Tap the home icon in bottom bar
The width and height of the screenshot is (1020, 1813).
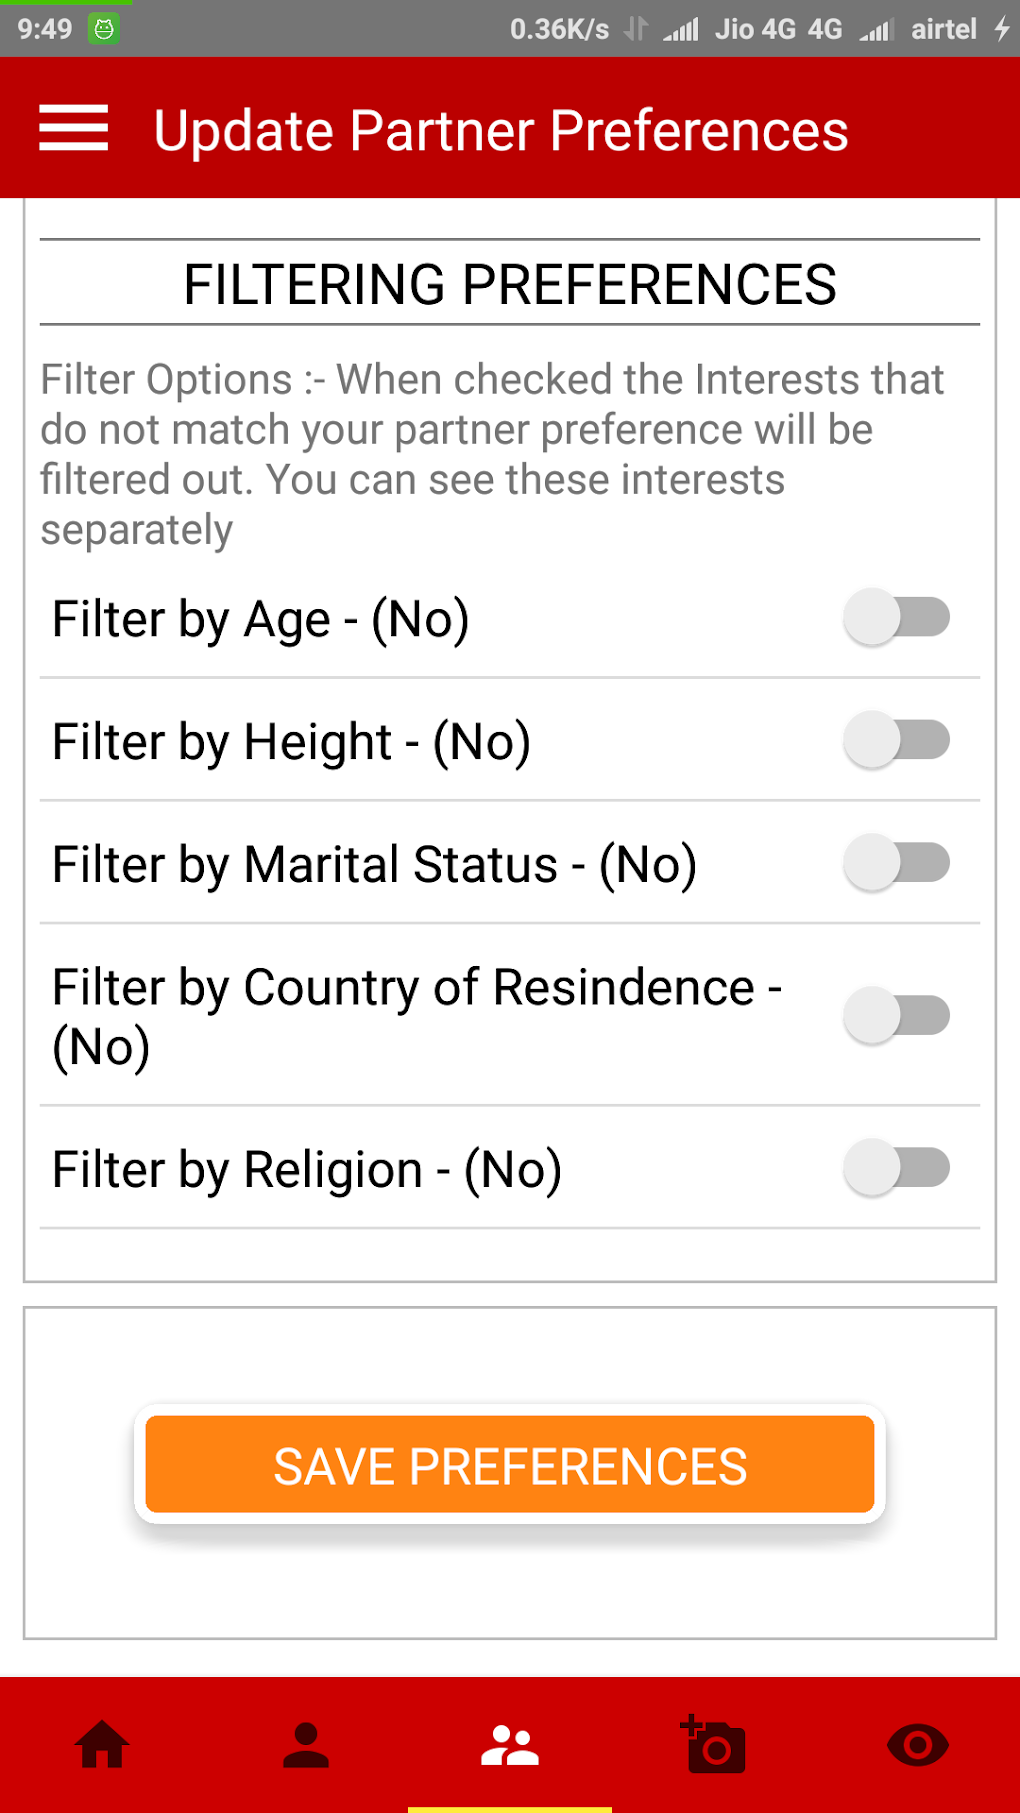103,1745
